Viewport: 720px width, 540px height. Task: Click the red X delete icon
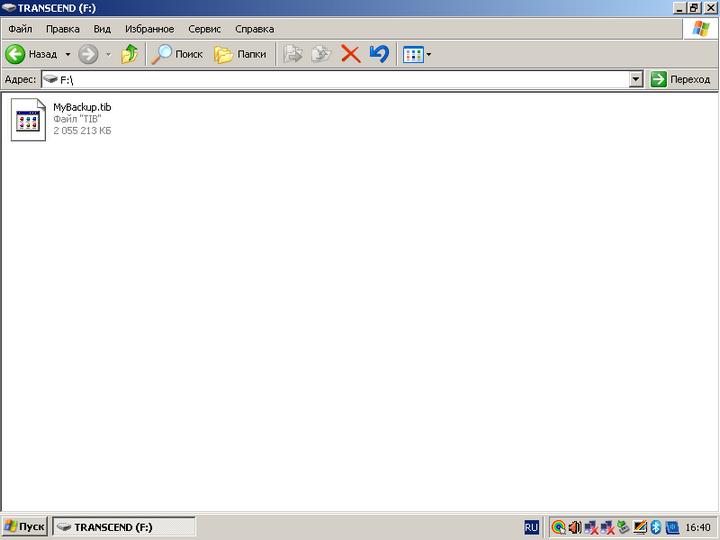pyautogui.click(x=350, y=54)
